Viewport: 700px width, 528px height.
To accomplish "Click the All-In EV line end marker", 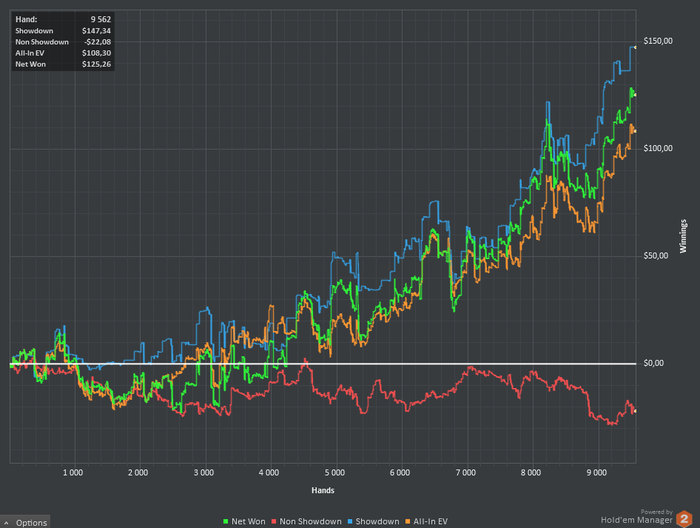I will click(x=635, y=131).
